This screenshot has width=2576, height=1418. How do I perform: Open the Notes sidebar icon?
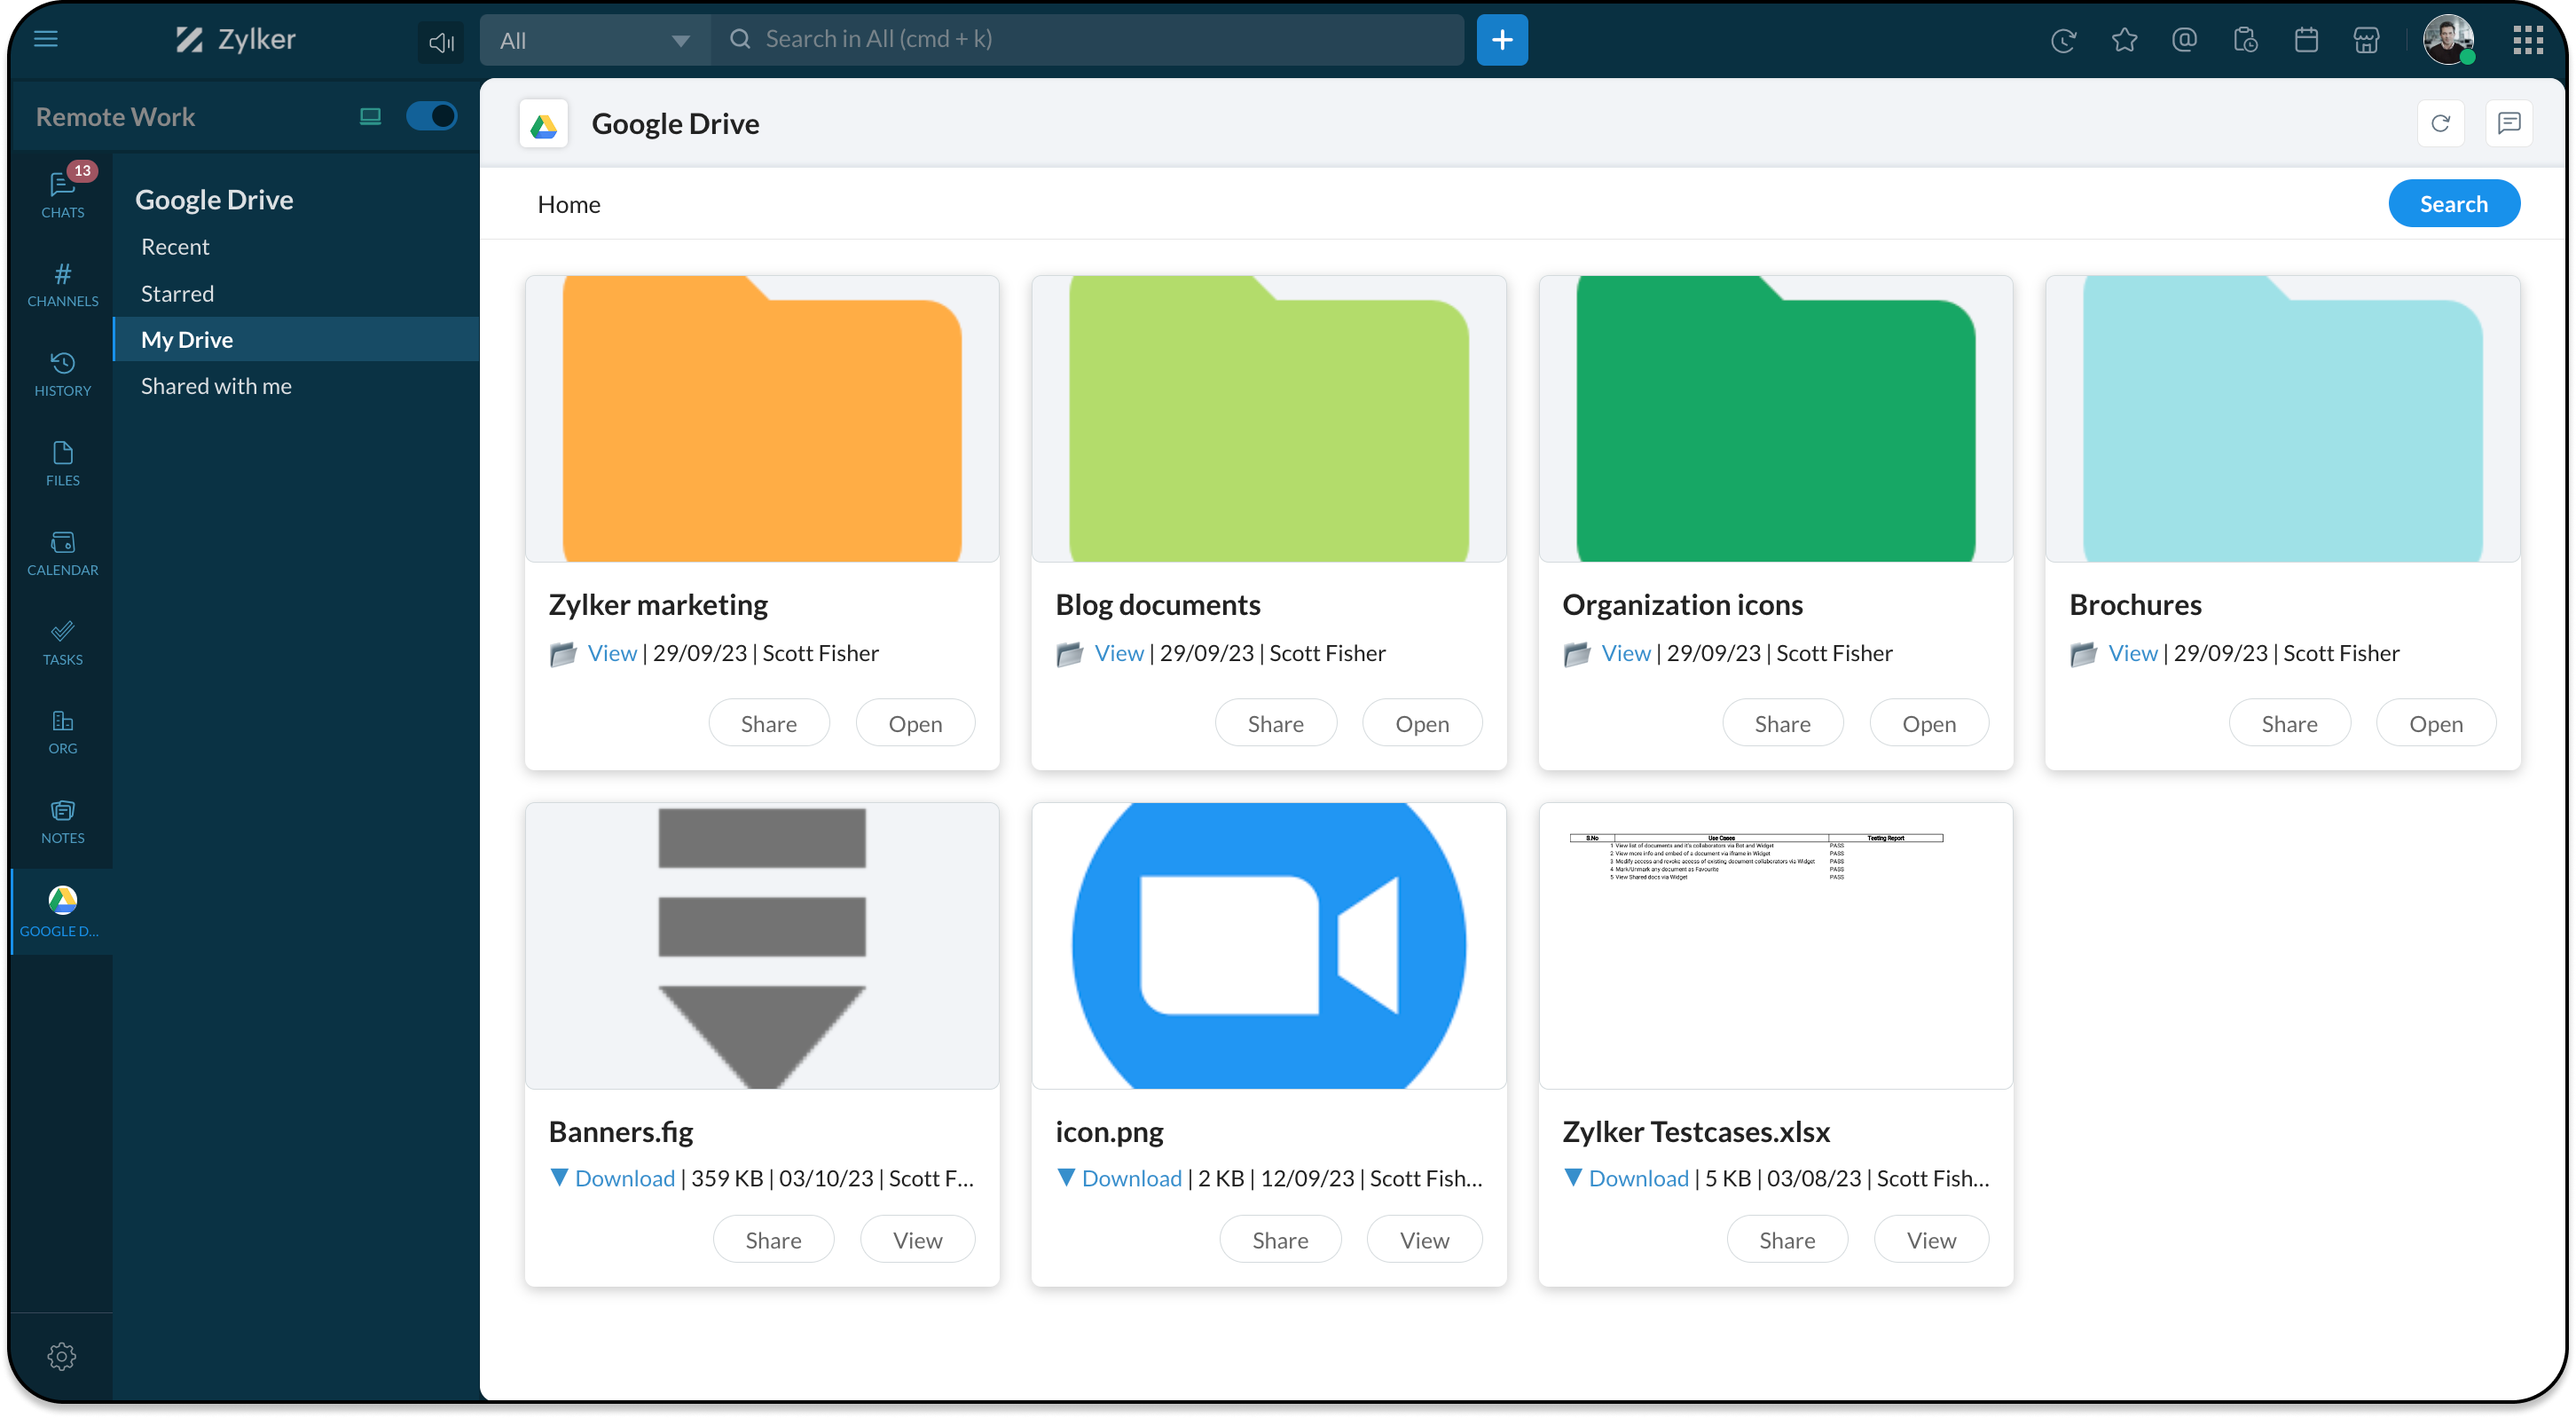point(62,821)
